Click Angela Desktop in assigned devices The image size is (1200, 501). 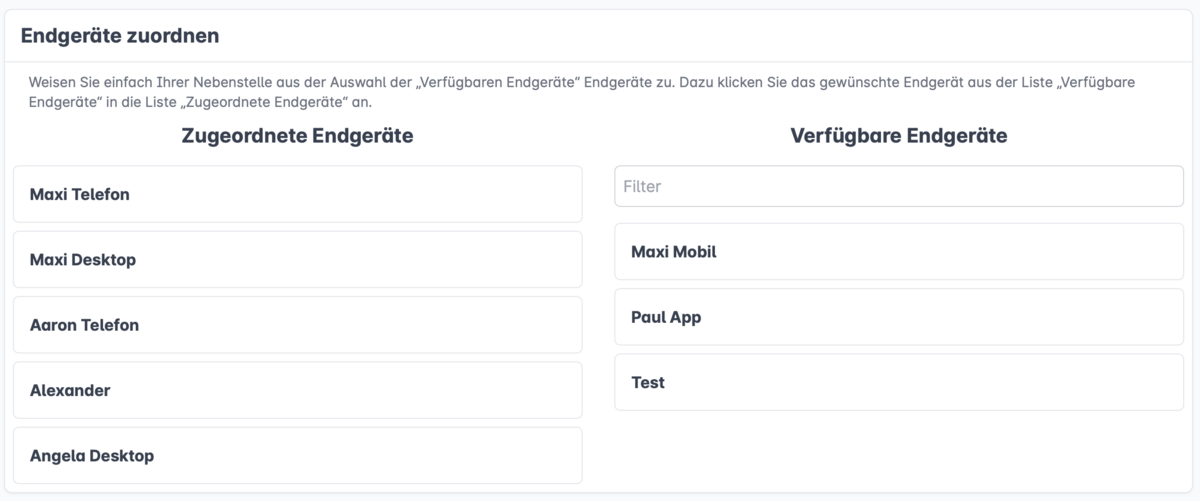pyautogui.click(x=297, y=456)
